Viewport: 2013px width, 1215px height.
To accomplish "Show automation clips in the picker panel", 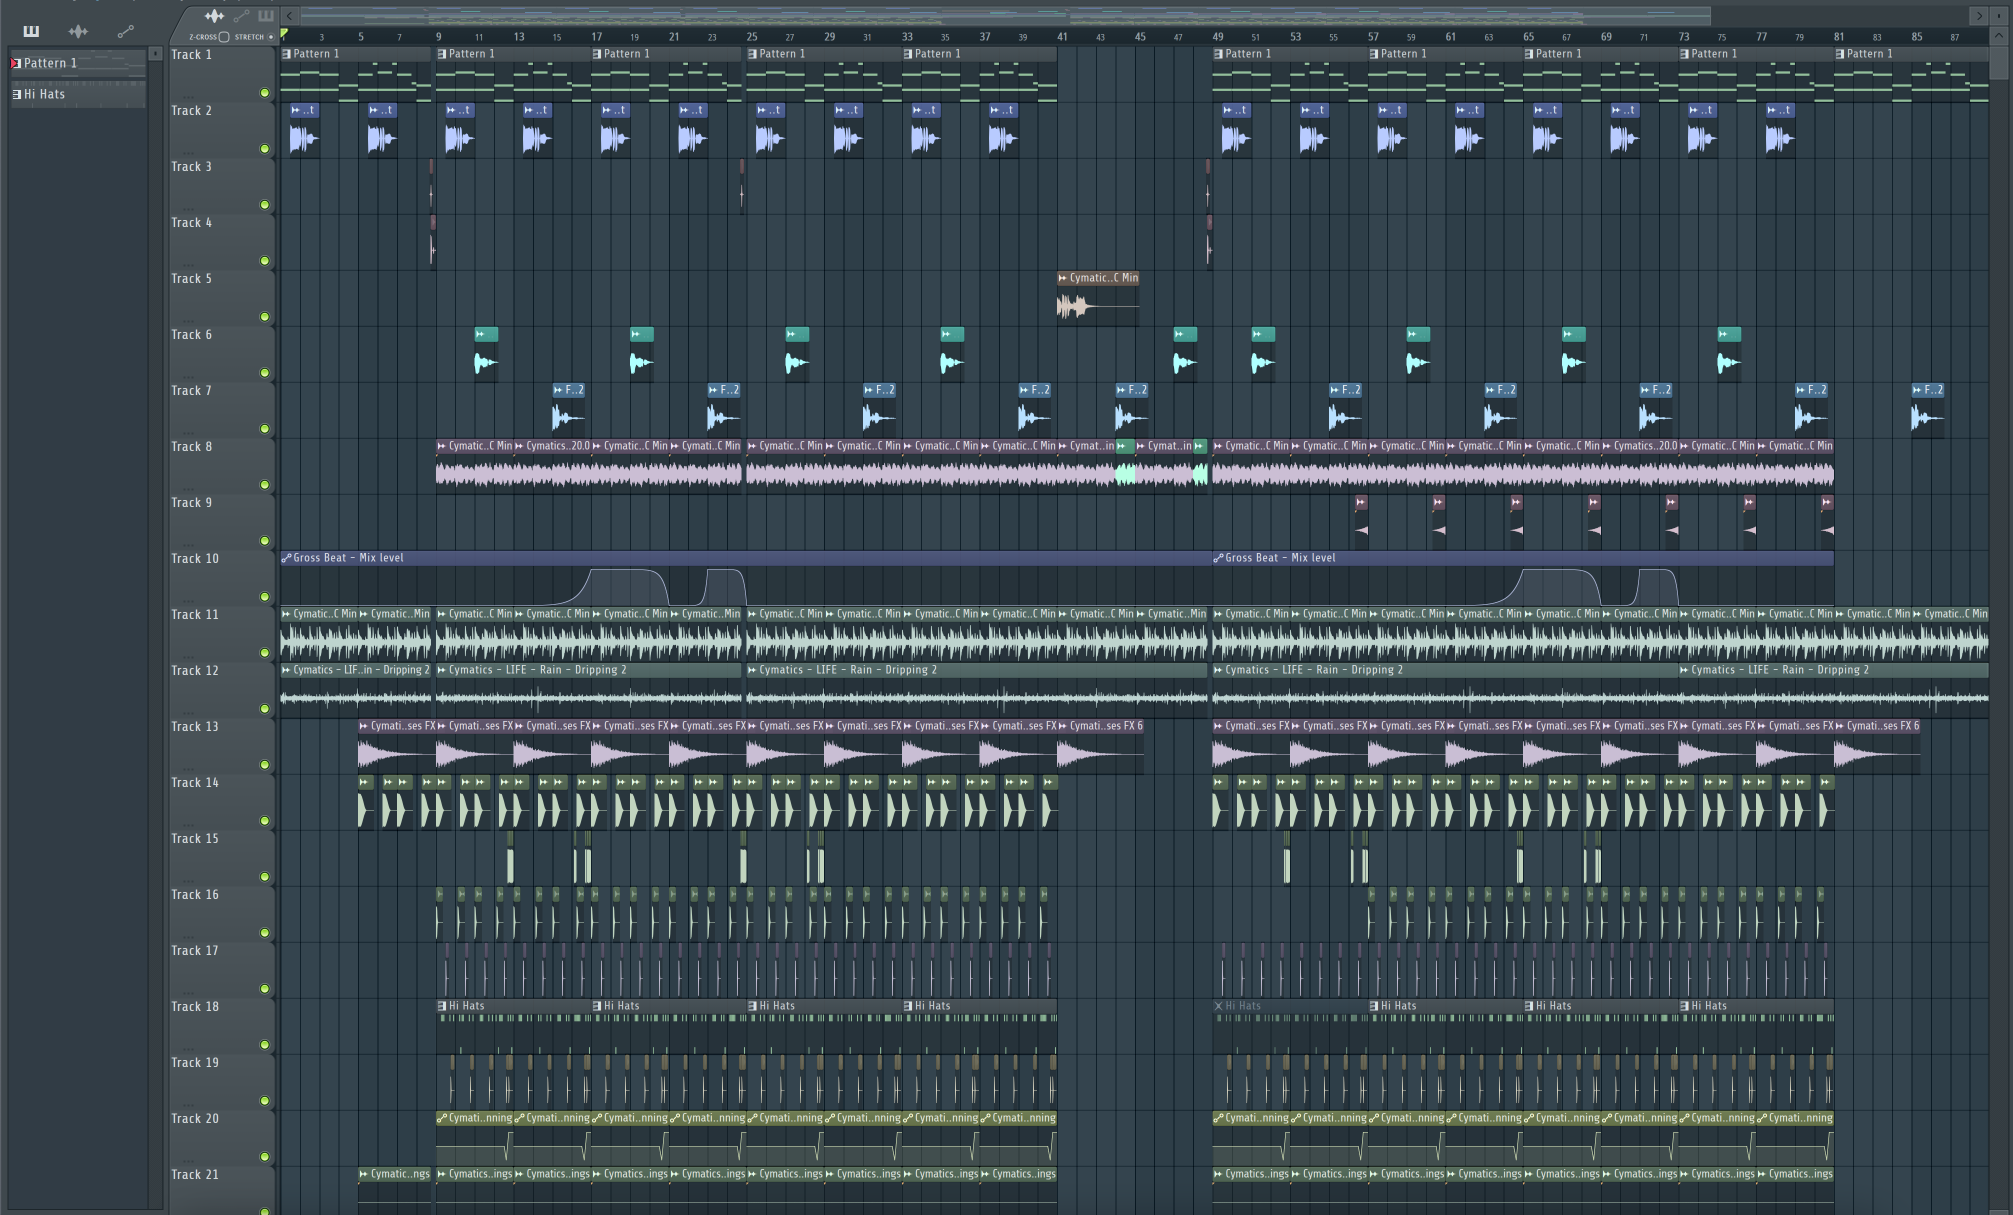I will coord(125,31).
